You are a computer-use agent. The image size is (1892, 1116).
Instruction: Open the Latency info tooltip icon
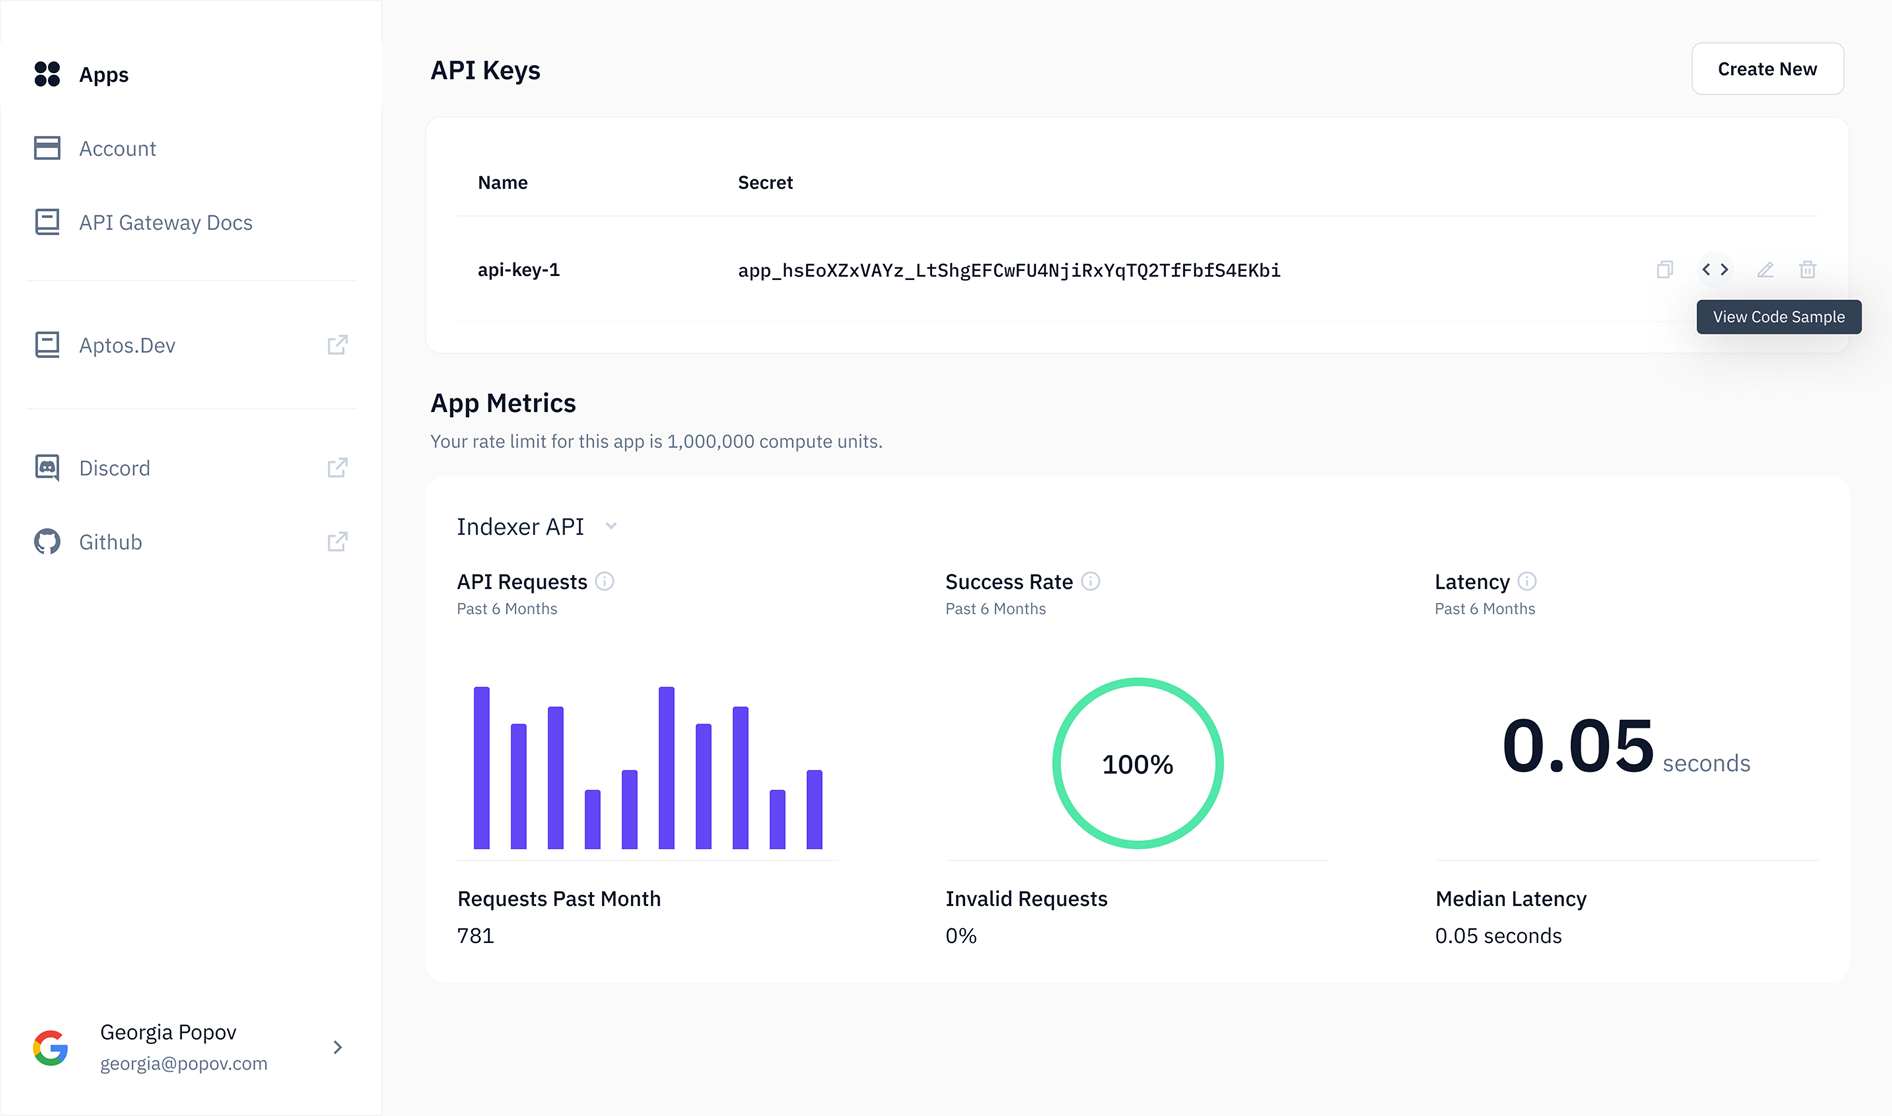pos(1527,581)
